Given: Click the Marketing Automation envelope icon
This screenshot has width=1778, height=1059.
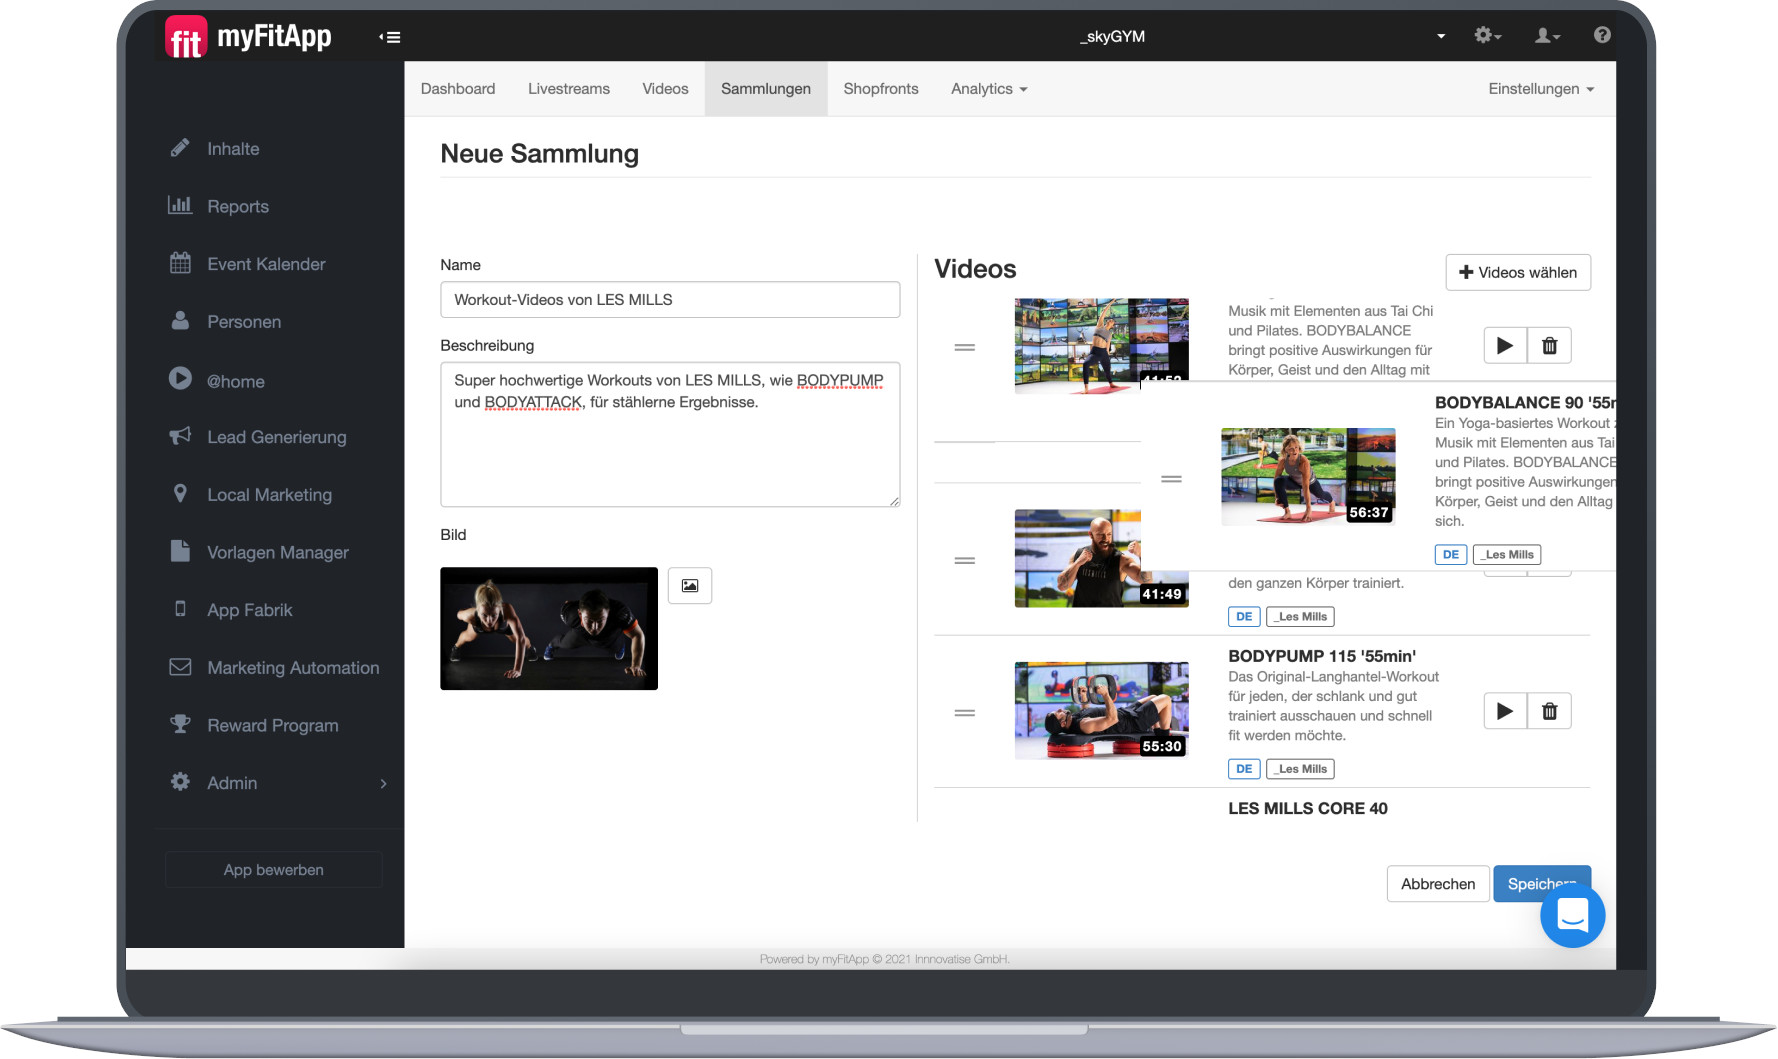Looking at the screenshot, I should (x=180, y=667).
